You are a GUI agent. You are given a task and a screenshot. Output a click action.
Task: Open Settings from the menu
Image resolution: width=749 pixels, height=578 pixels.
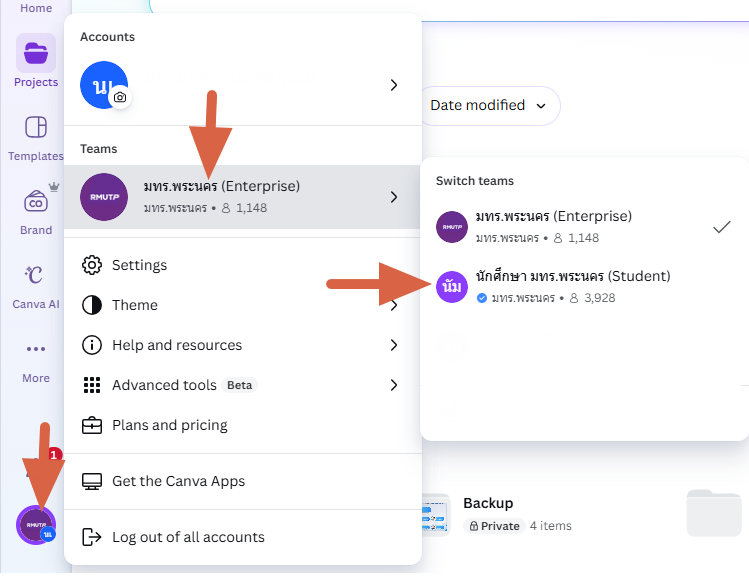point(139,265)
